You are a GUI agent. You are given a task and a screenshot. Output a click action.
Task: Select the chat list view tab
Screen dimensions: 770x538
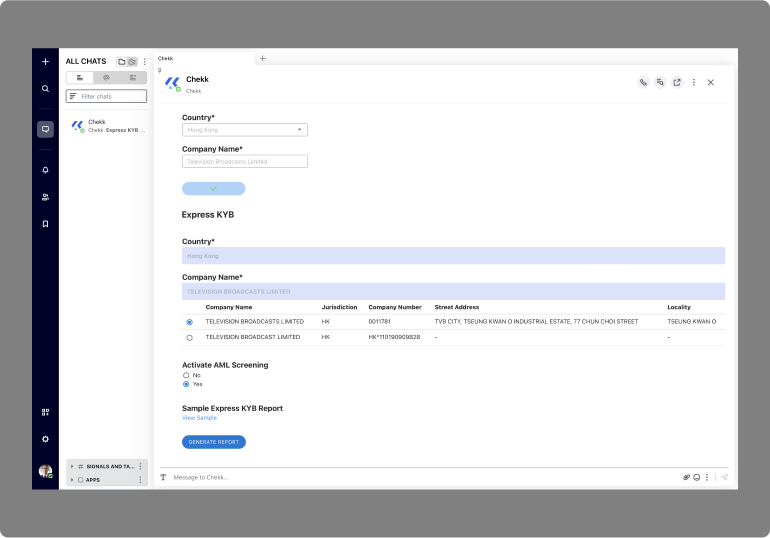point(80,78)
